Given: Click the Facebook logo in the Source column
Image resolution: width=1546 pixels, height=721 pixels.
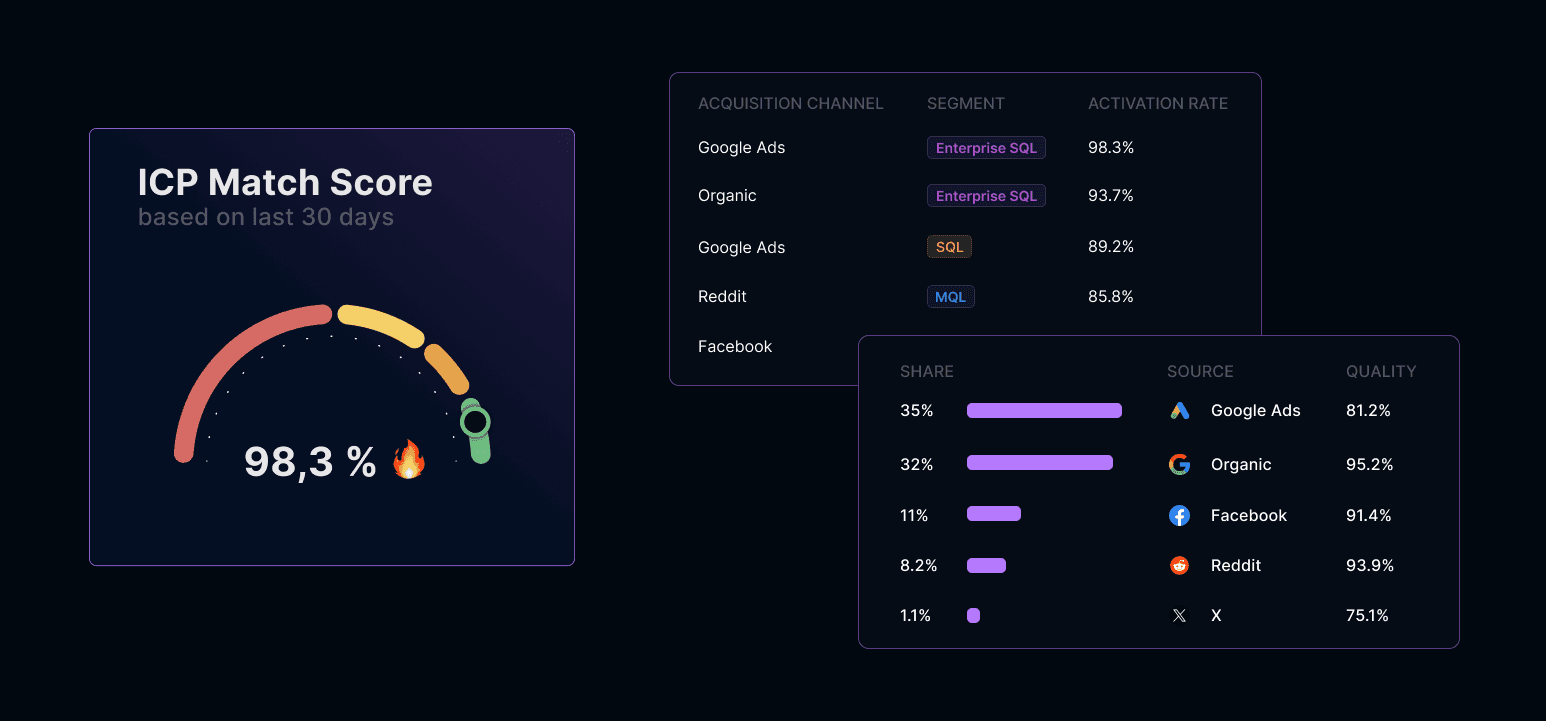Looking at the screenshot, I should [1180, 515].
